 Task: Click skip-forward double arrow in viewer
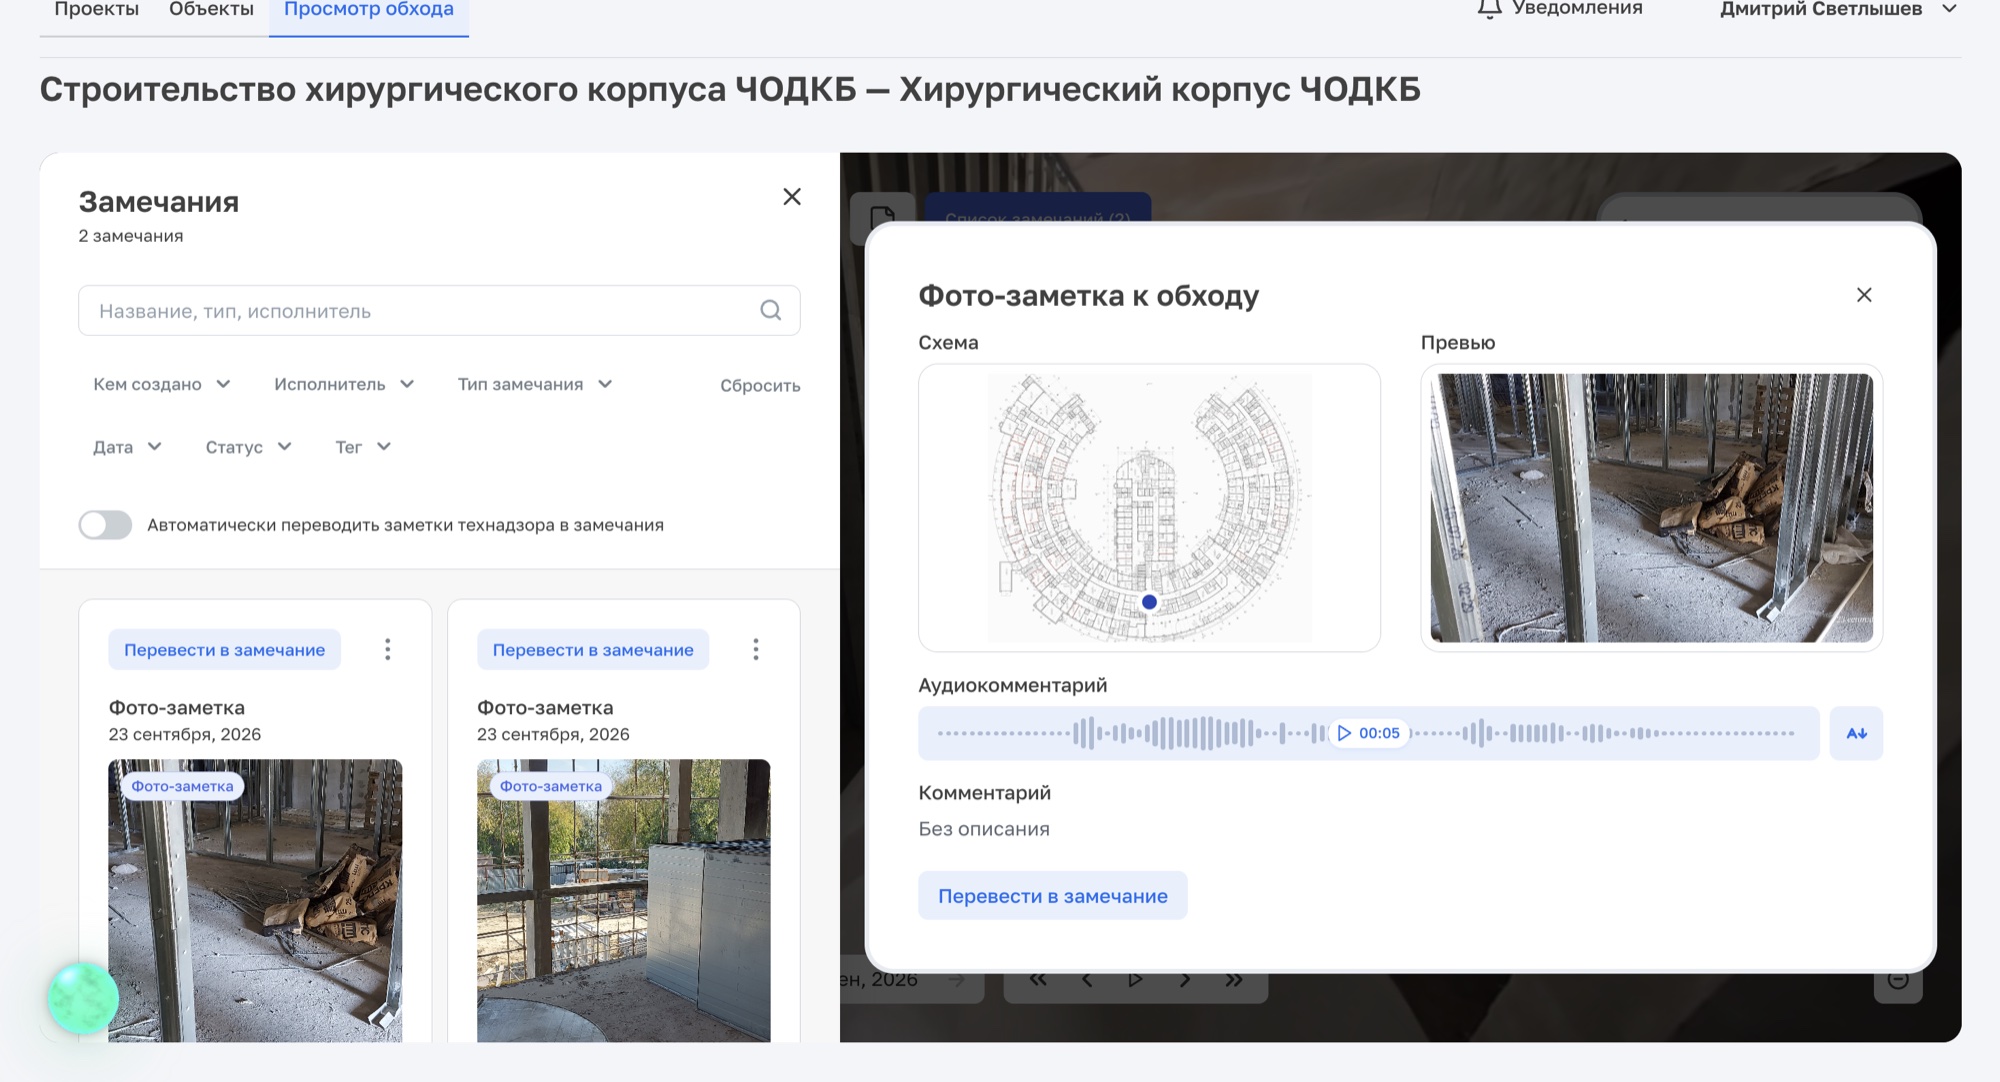click(x=1234, y=980)
